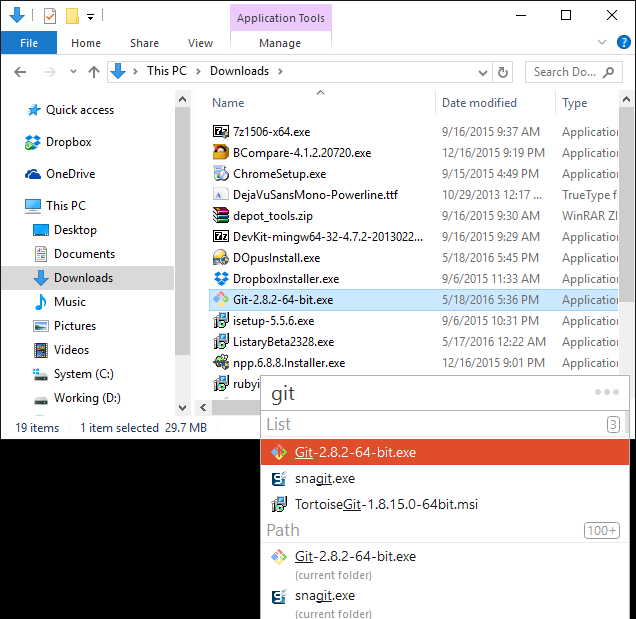Open the File tab
The width and height of the screenshot is (636, 619).
(x=29, y=43)
